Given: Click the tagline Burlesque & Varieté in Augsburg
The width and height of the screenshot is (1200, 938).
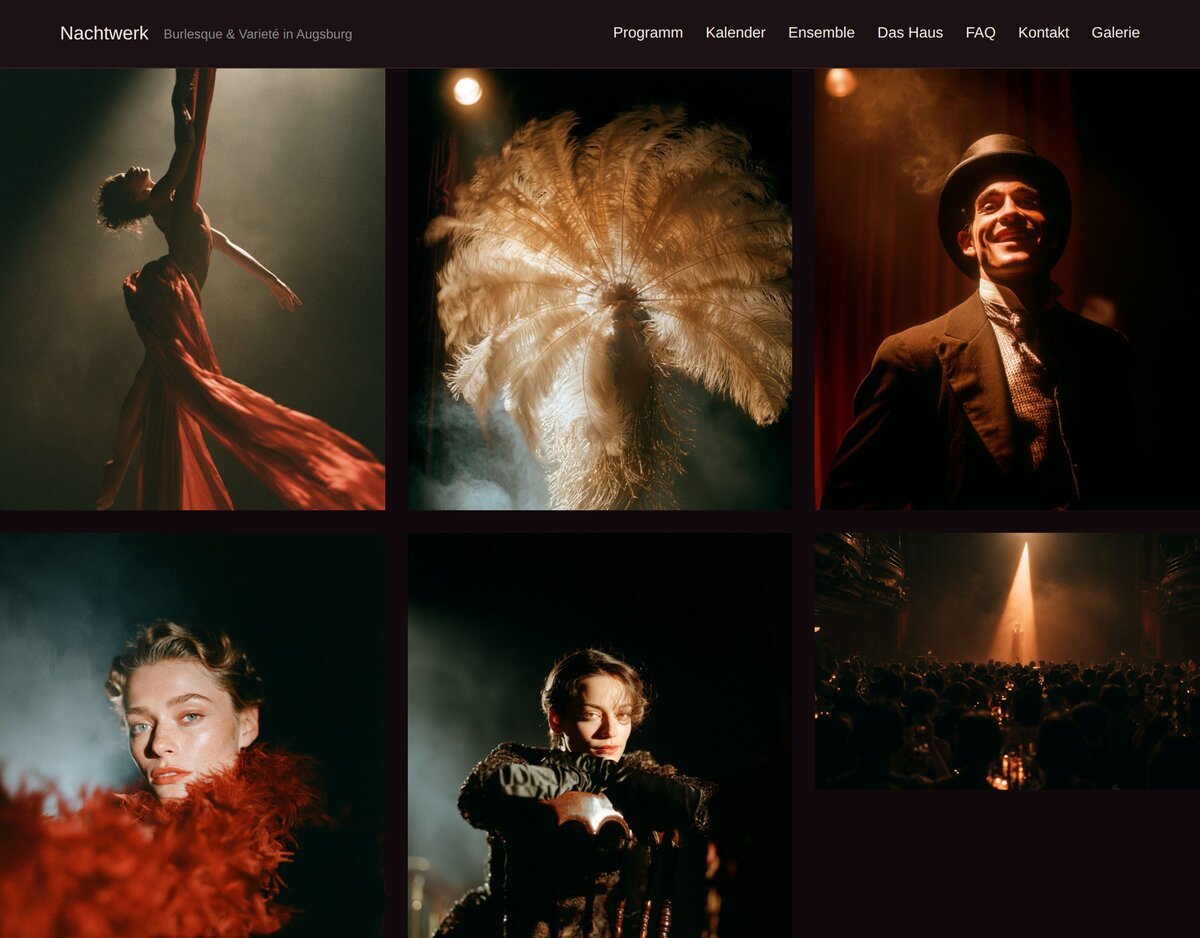Looking at the screenshot, I should (x=258, y=34).
